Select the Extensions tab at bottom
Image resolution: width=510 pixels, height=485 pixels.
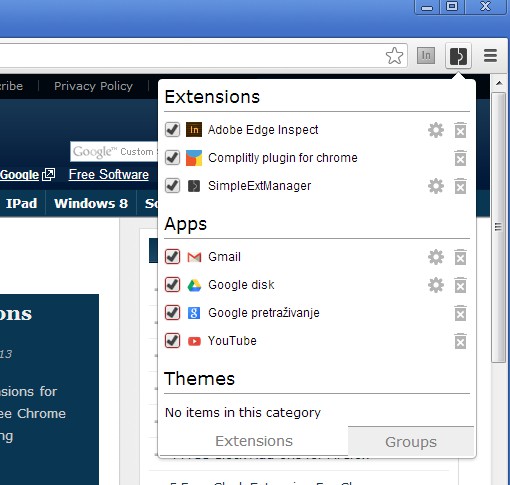tap(254, 441)
